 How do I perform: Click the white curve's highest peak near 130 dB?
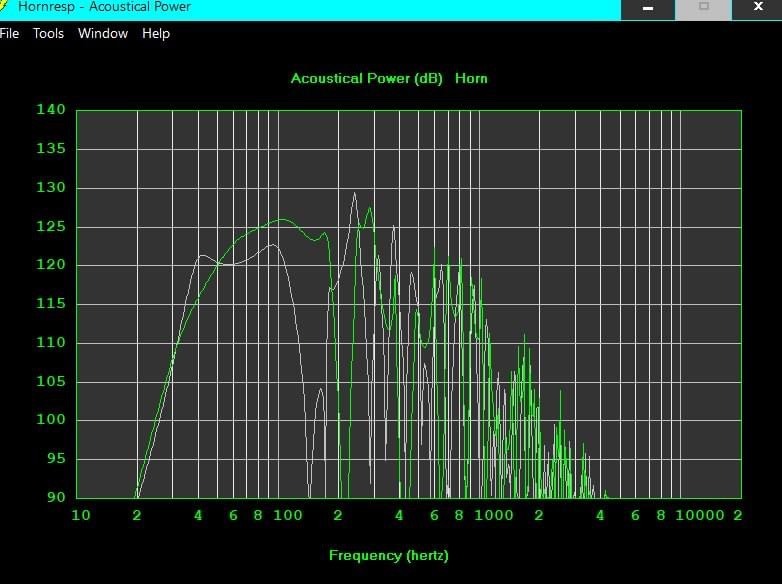(355, 194)
